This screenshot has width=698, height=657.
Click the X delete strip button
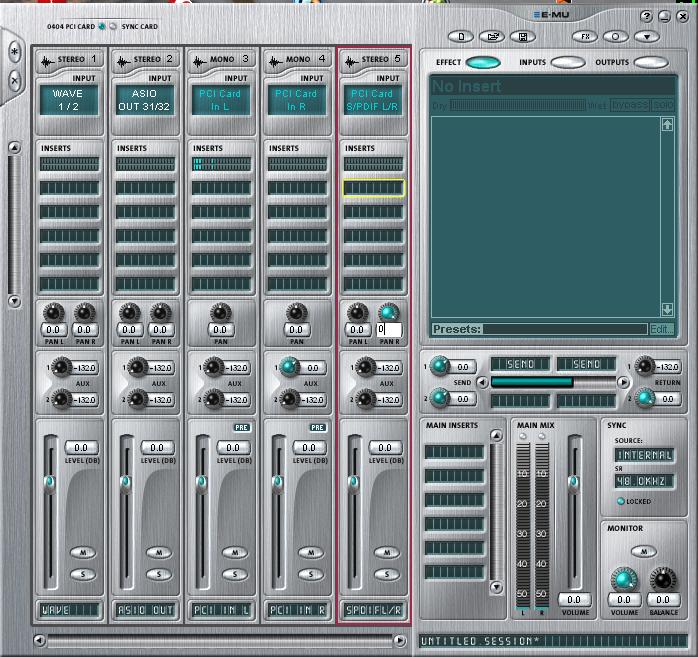[15, 81]
